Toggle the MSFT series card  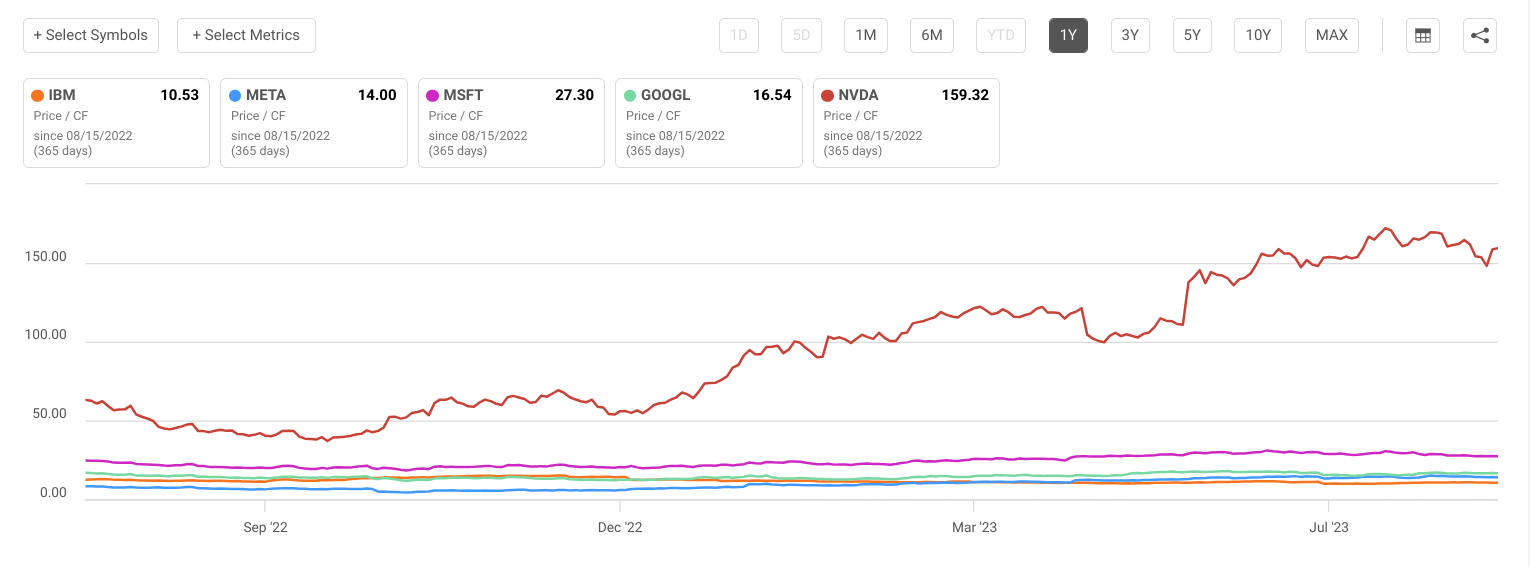click(511, 123)
